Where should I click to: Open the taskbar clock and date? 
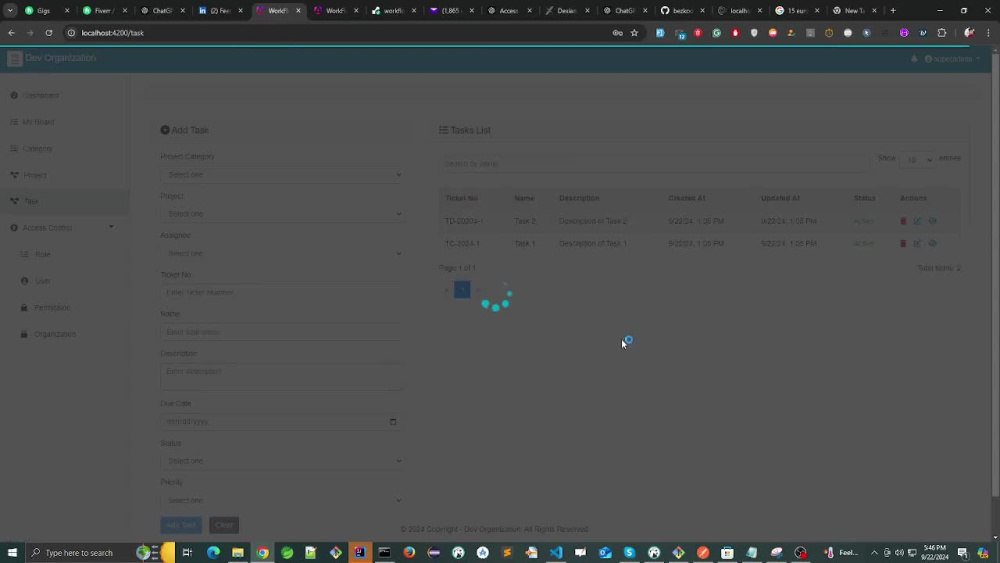click(934, 552)
